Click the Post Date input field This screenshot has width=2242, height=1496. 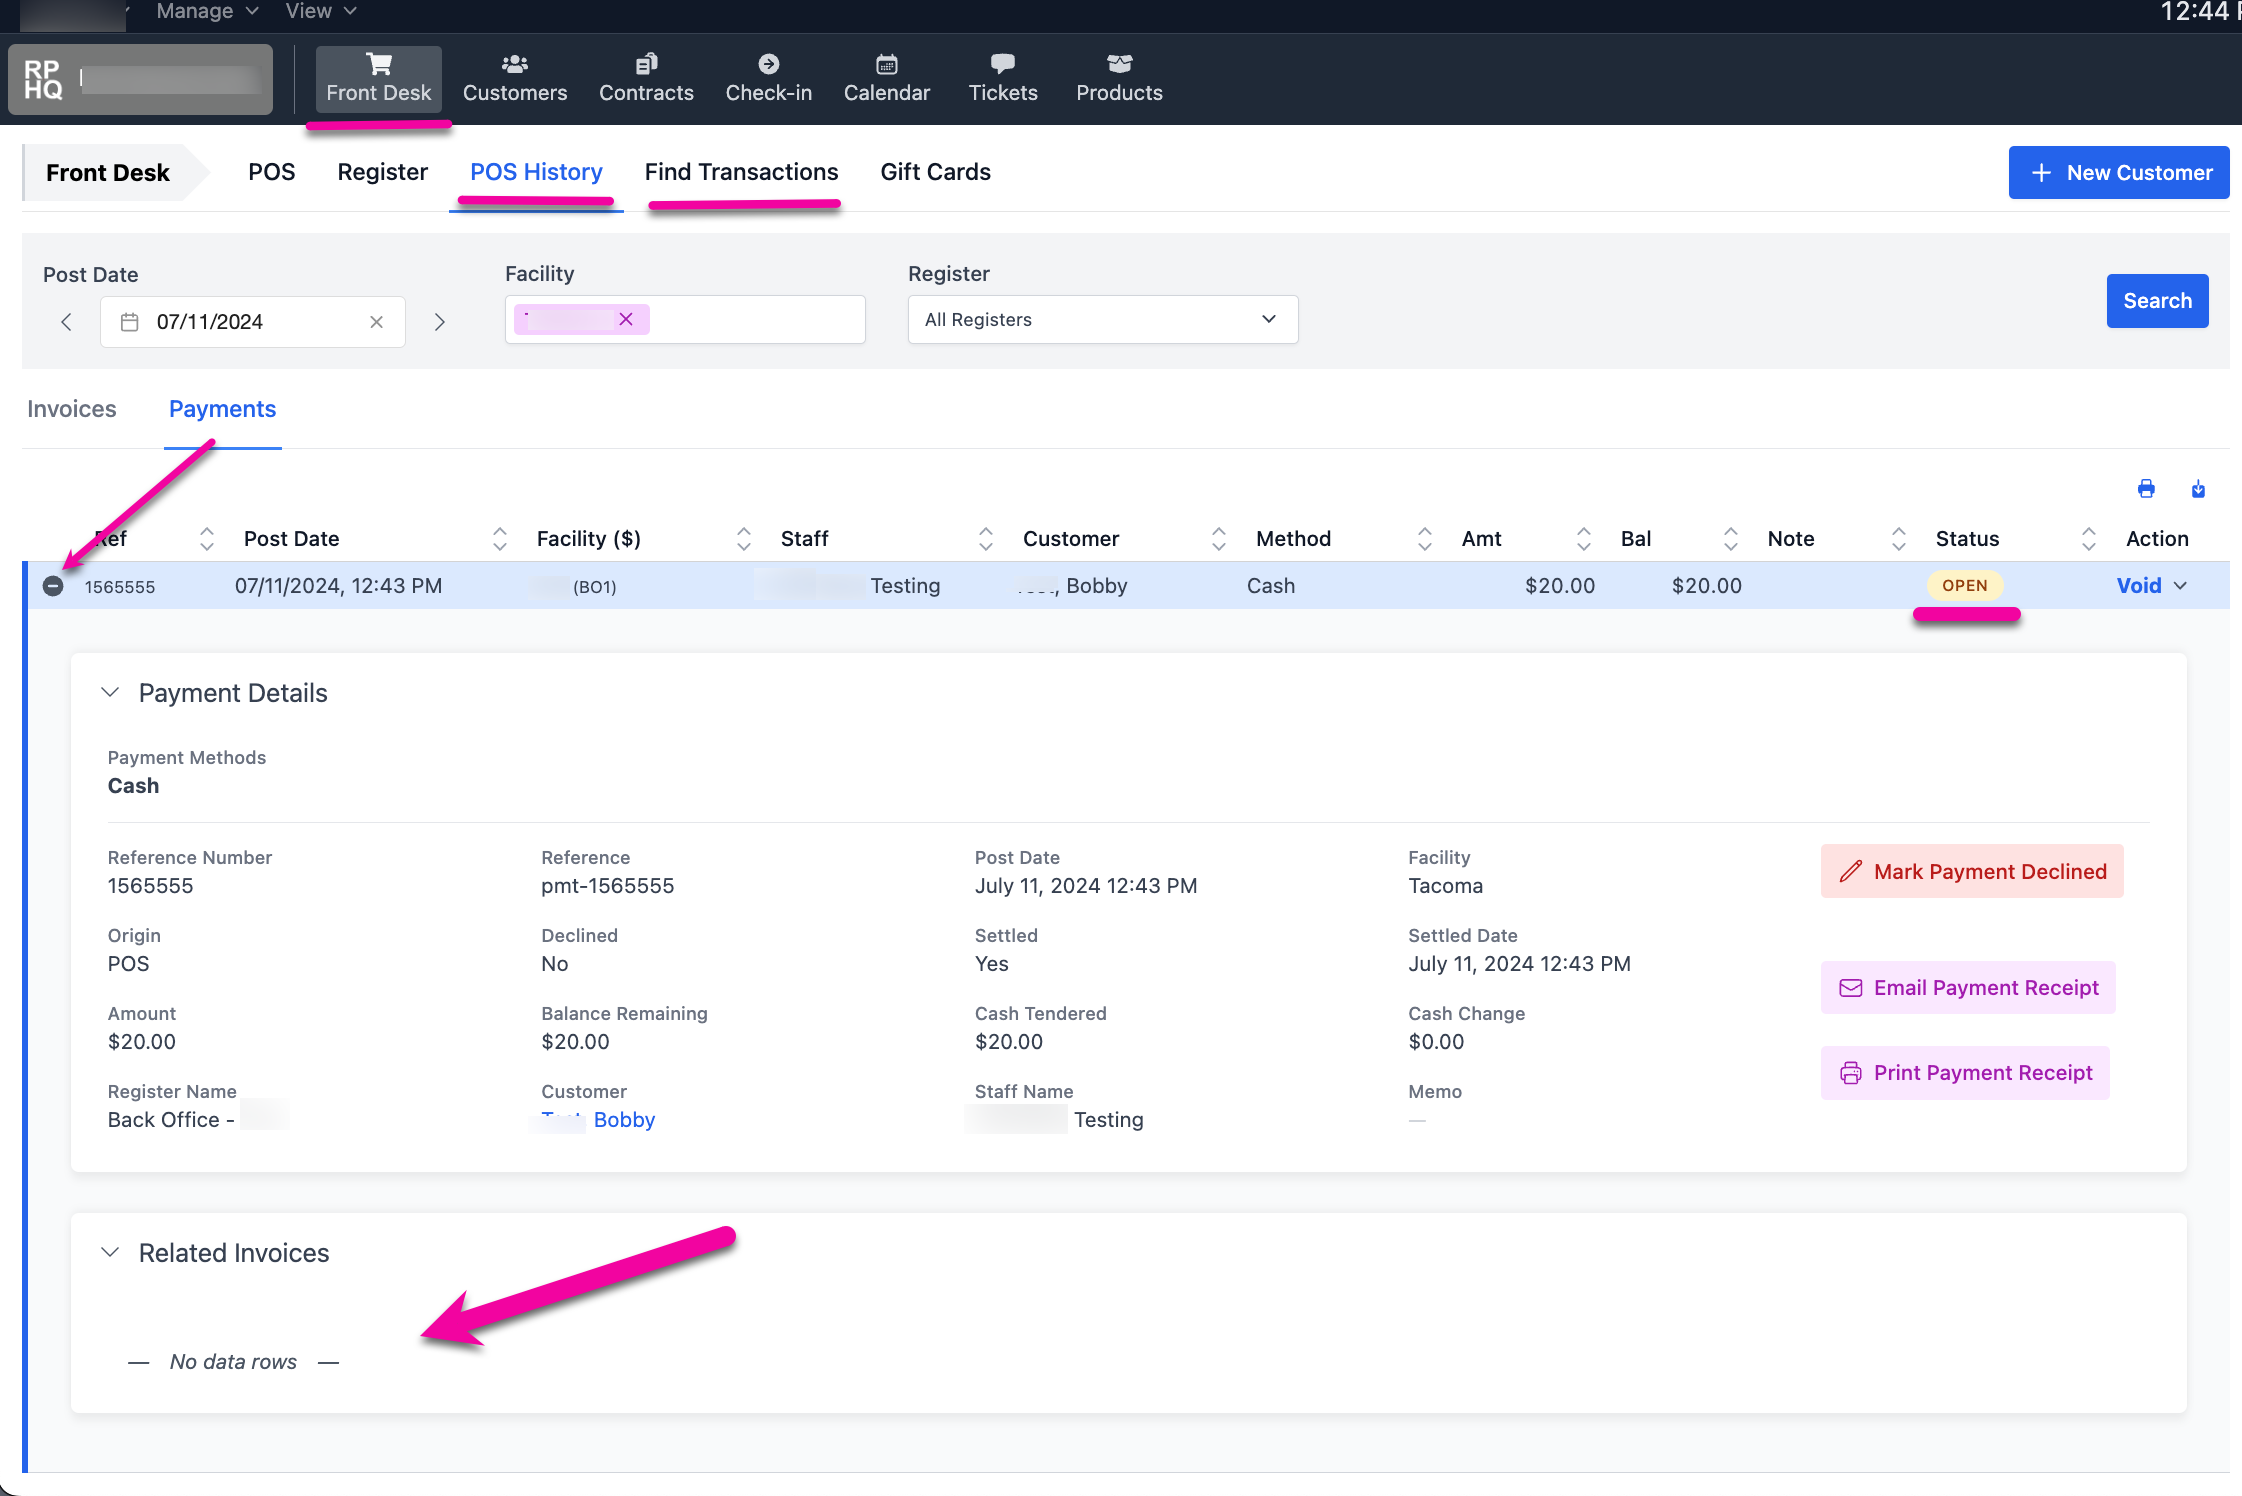tap(253, 322)
